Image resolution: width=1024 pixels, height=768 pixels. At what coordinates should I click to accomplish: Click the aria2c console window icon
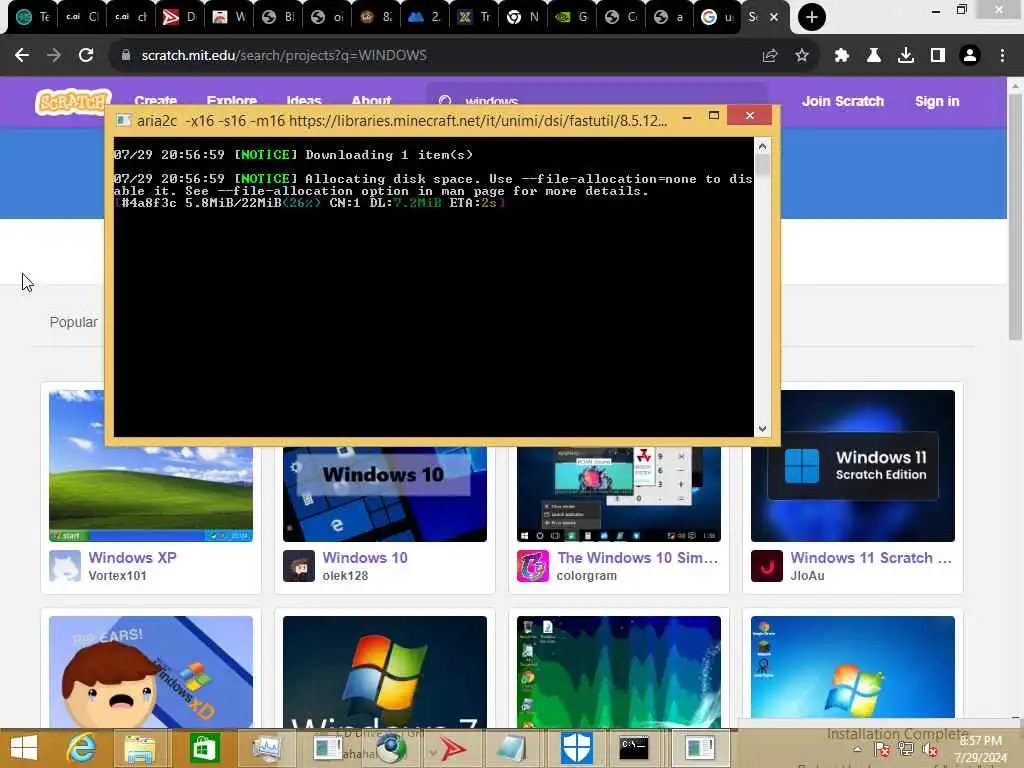(123, 120)
